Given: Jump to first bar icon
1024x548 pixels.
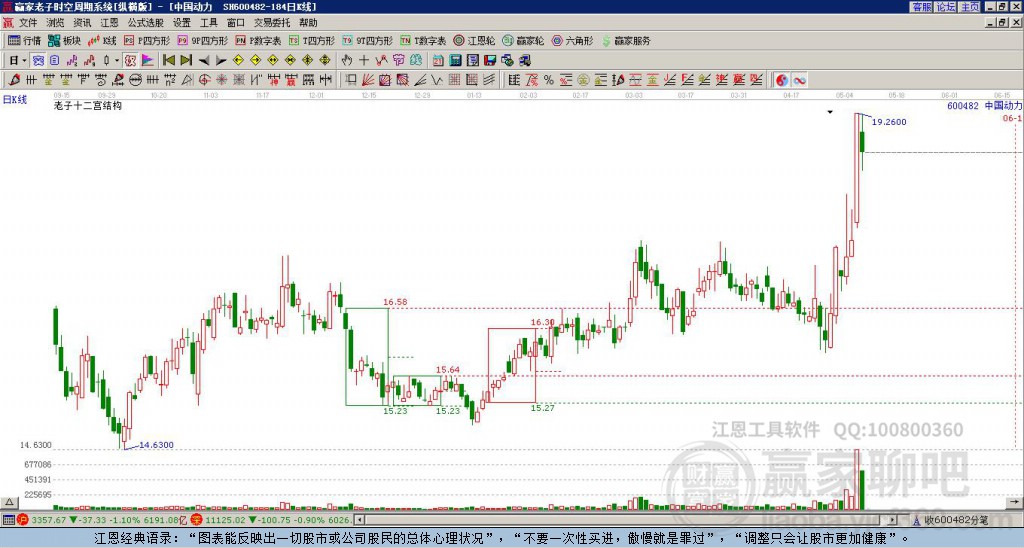Looking at the screenshot, I should click(168, 61).
